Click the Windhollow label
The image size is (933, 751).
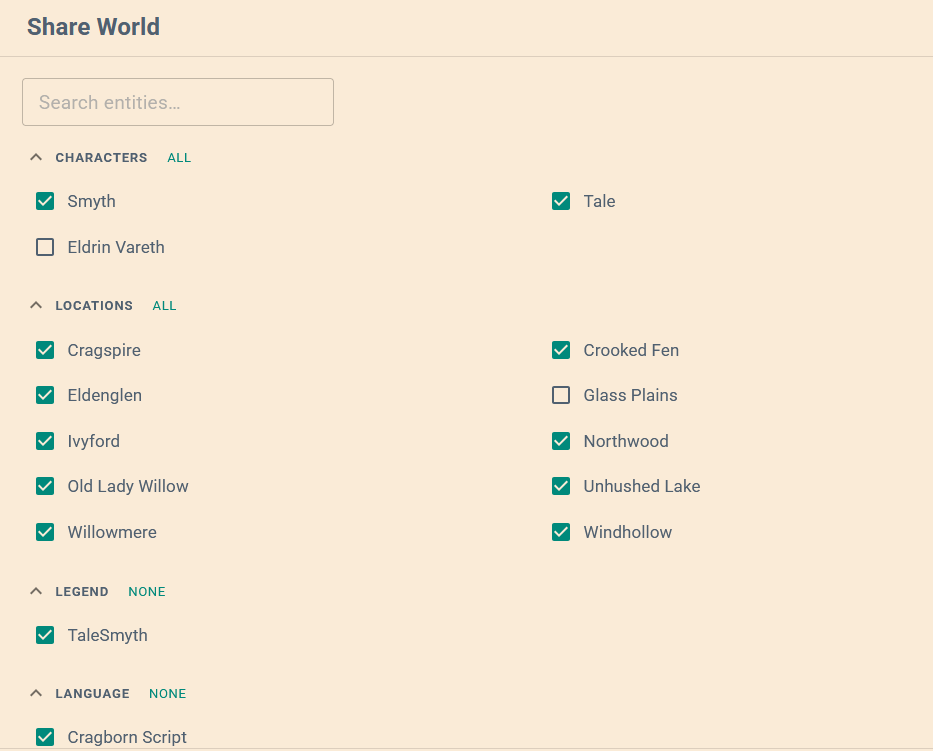click(628, 532)
